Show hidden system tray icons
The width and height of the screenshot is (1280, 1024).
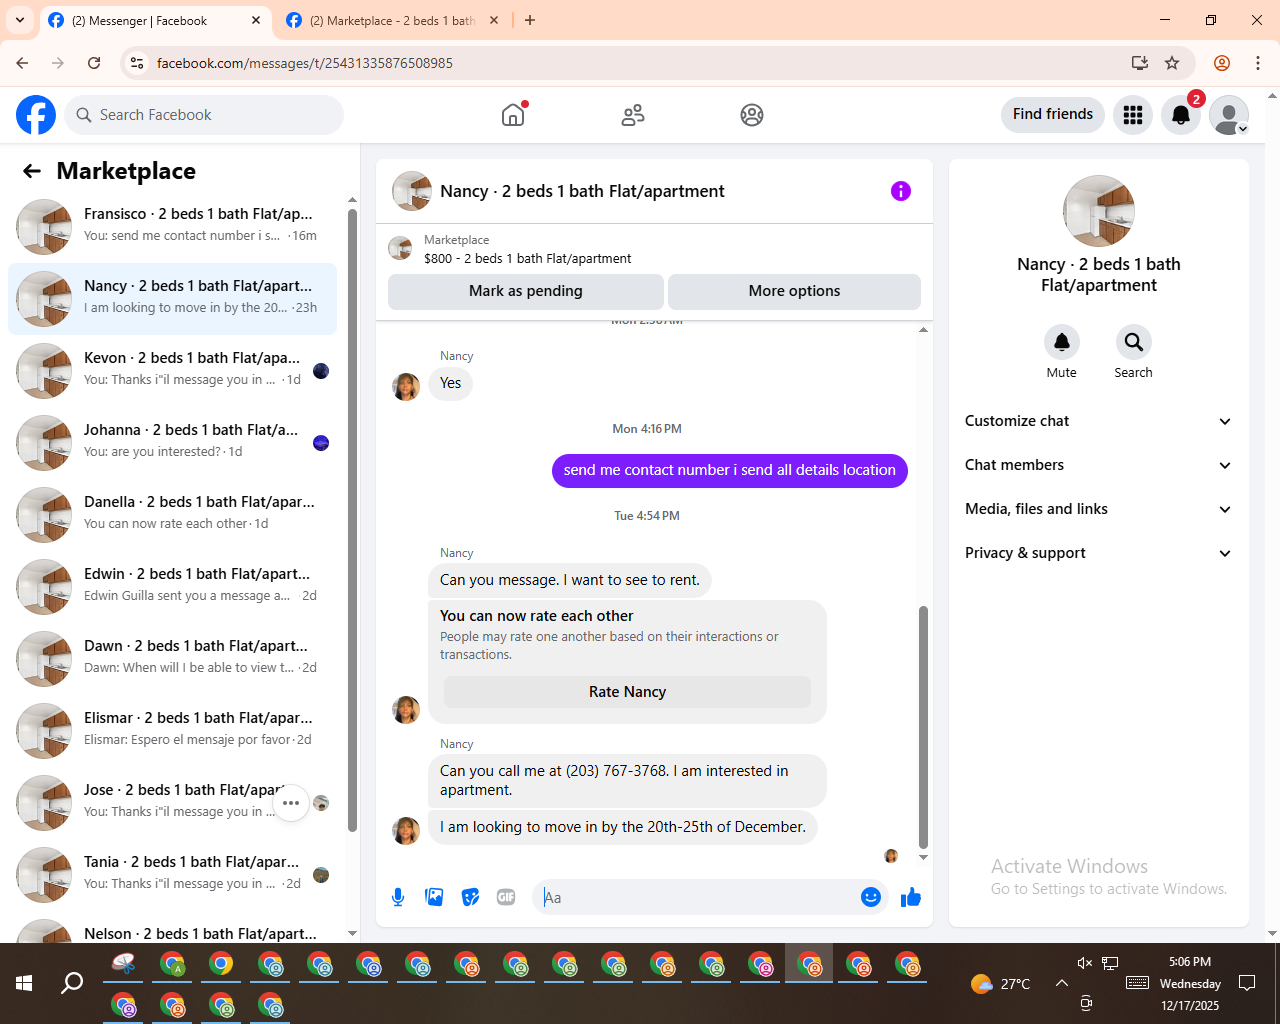pyautogui.click(x=1062, y=983)
